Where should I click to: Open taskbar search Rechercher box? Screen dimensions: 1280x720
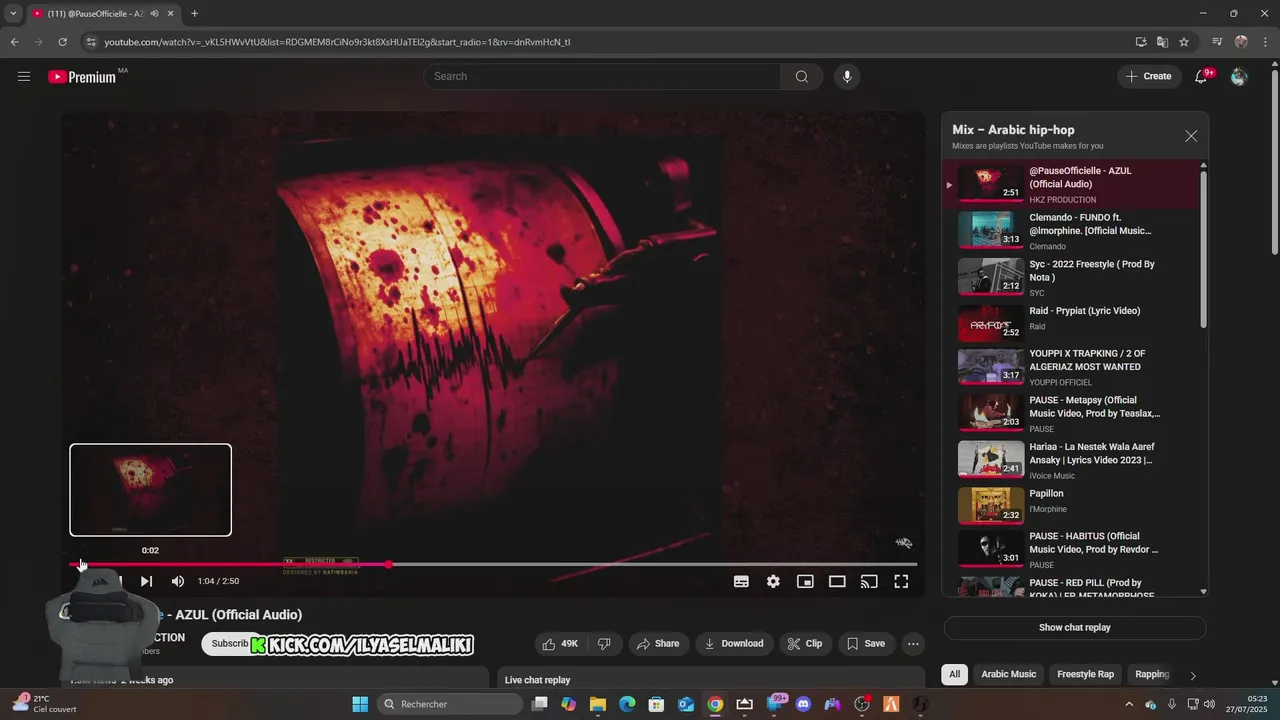pos(450,704)
